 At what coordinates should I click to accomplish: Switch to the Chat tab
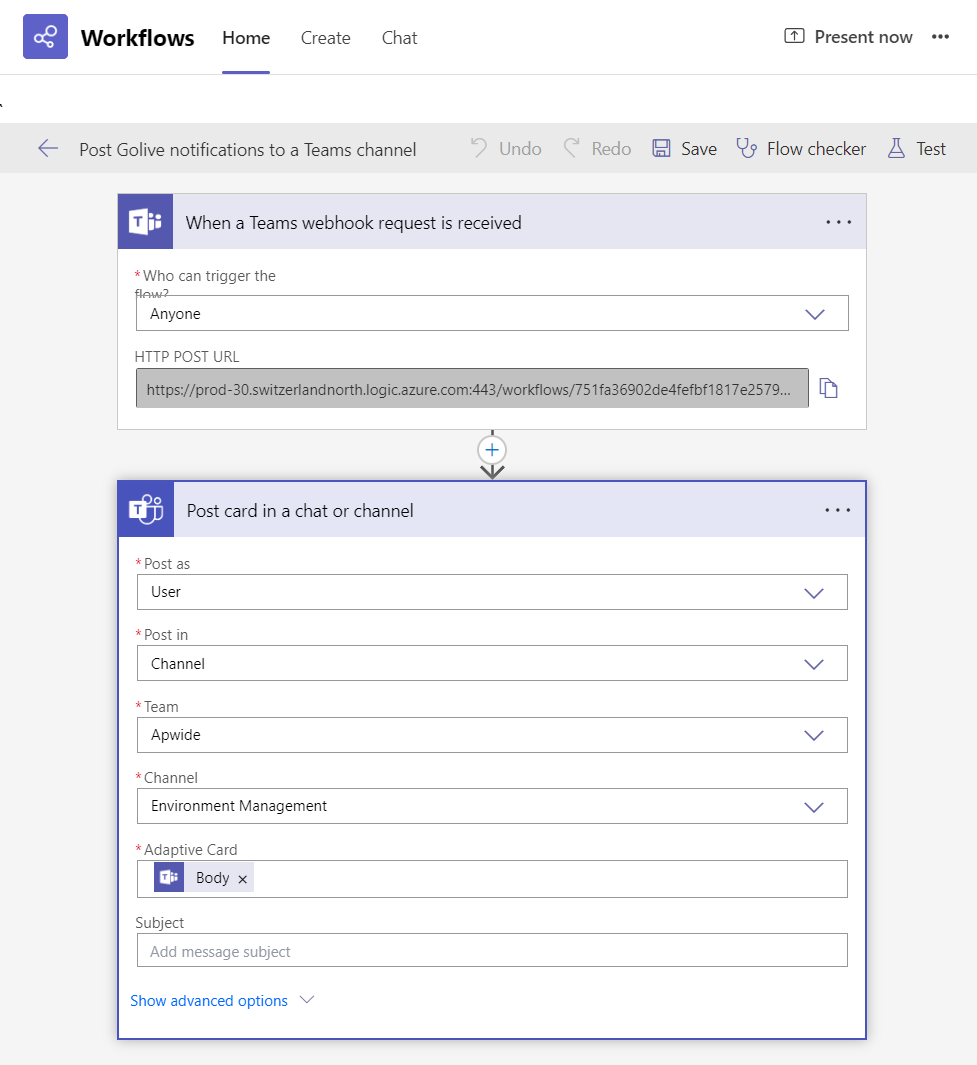coord(399,38)
